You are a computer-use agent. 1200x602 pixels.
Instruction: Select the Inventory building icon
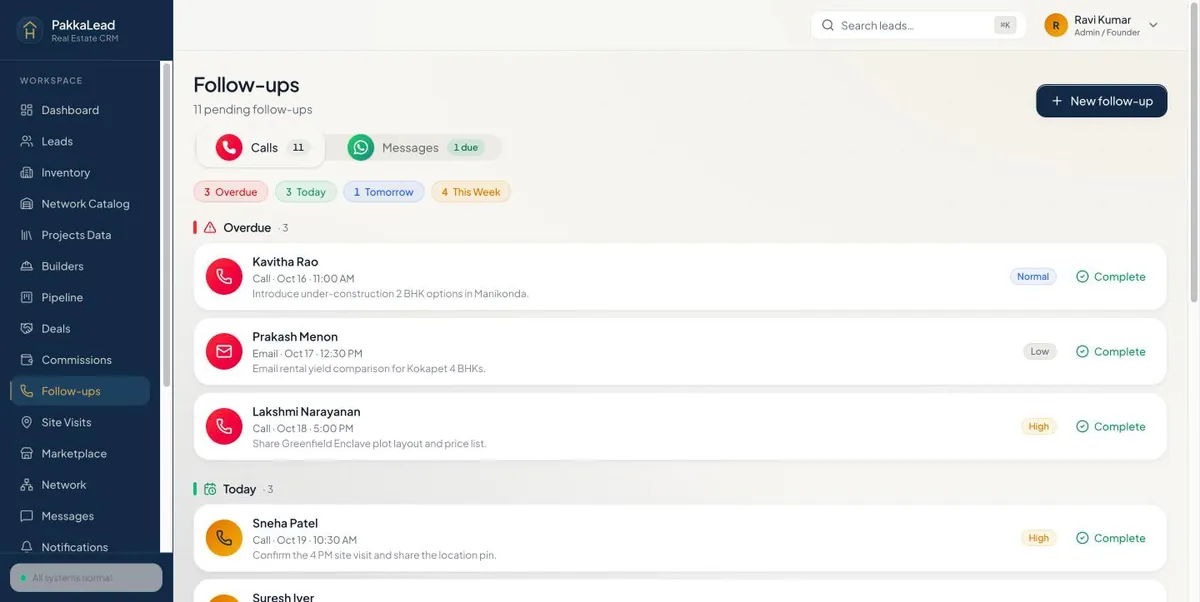tap(27, 172)
